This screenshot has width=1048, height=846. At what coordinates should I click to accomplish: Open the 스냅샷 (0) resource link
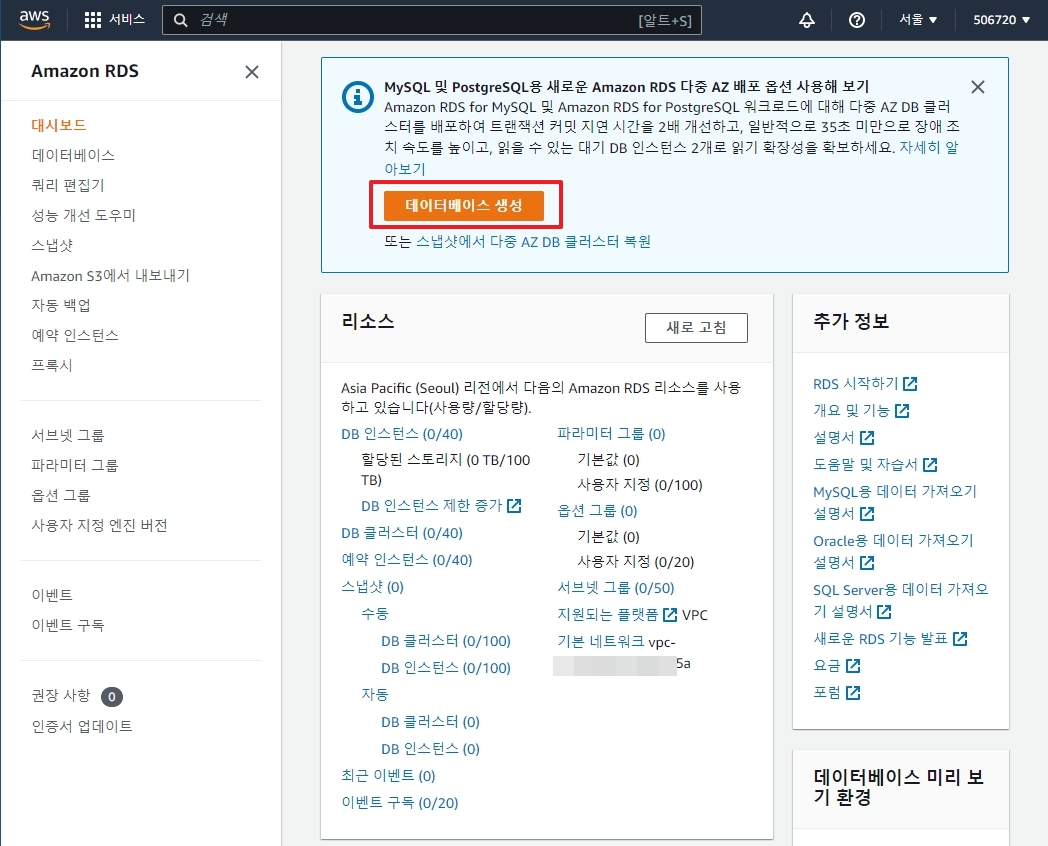(x=372, y=587)
